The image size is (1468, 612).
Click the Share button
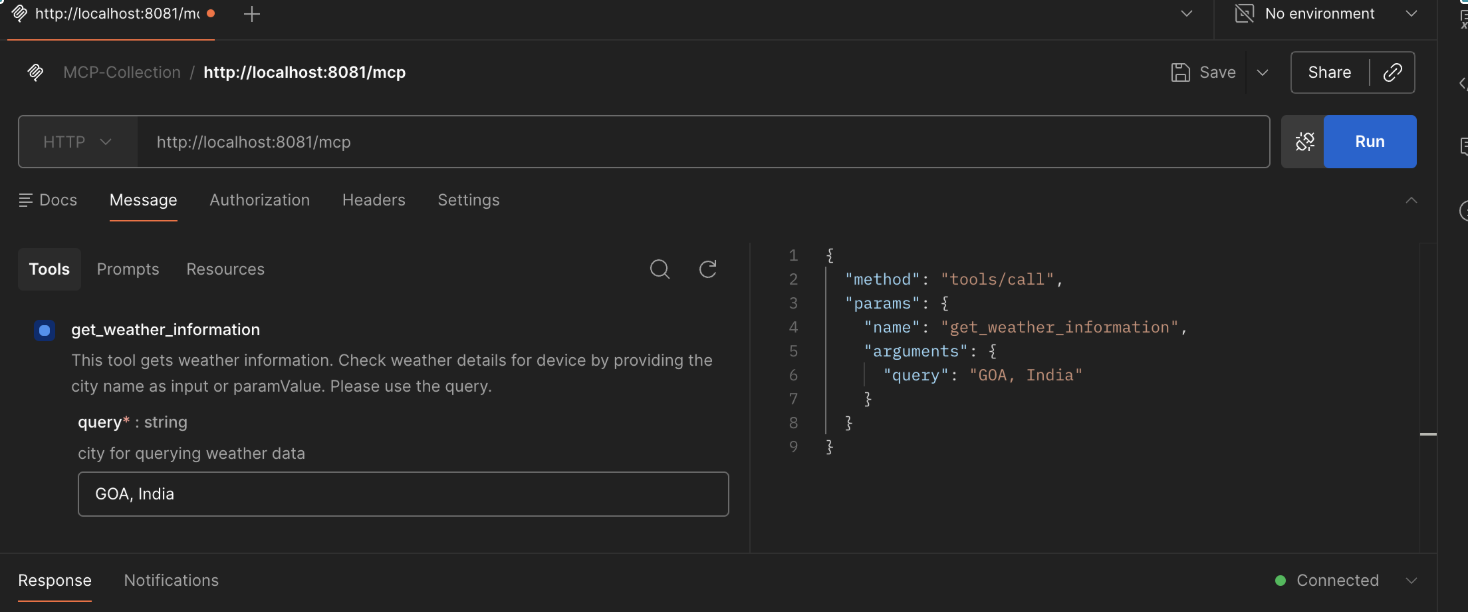(1329, 72)
